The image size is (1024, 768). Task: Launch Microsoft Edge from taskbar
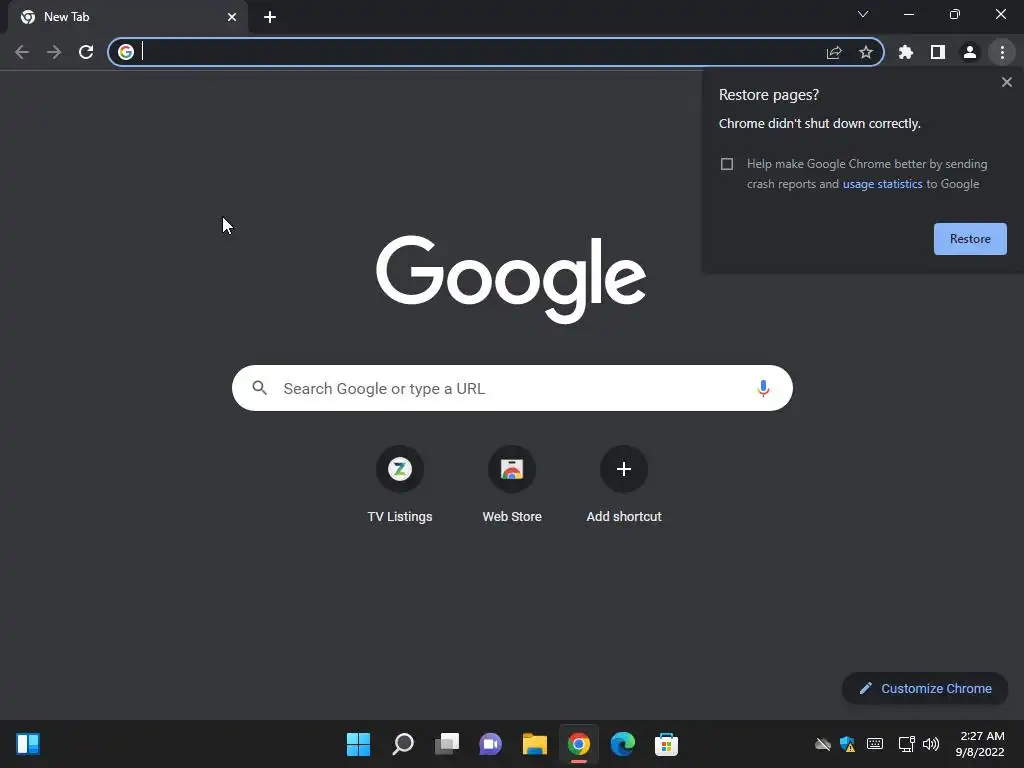(x=622, y=744)
